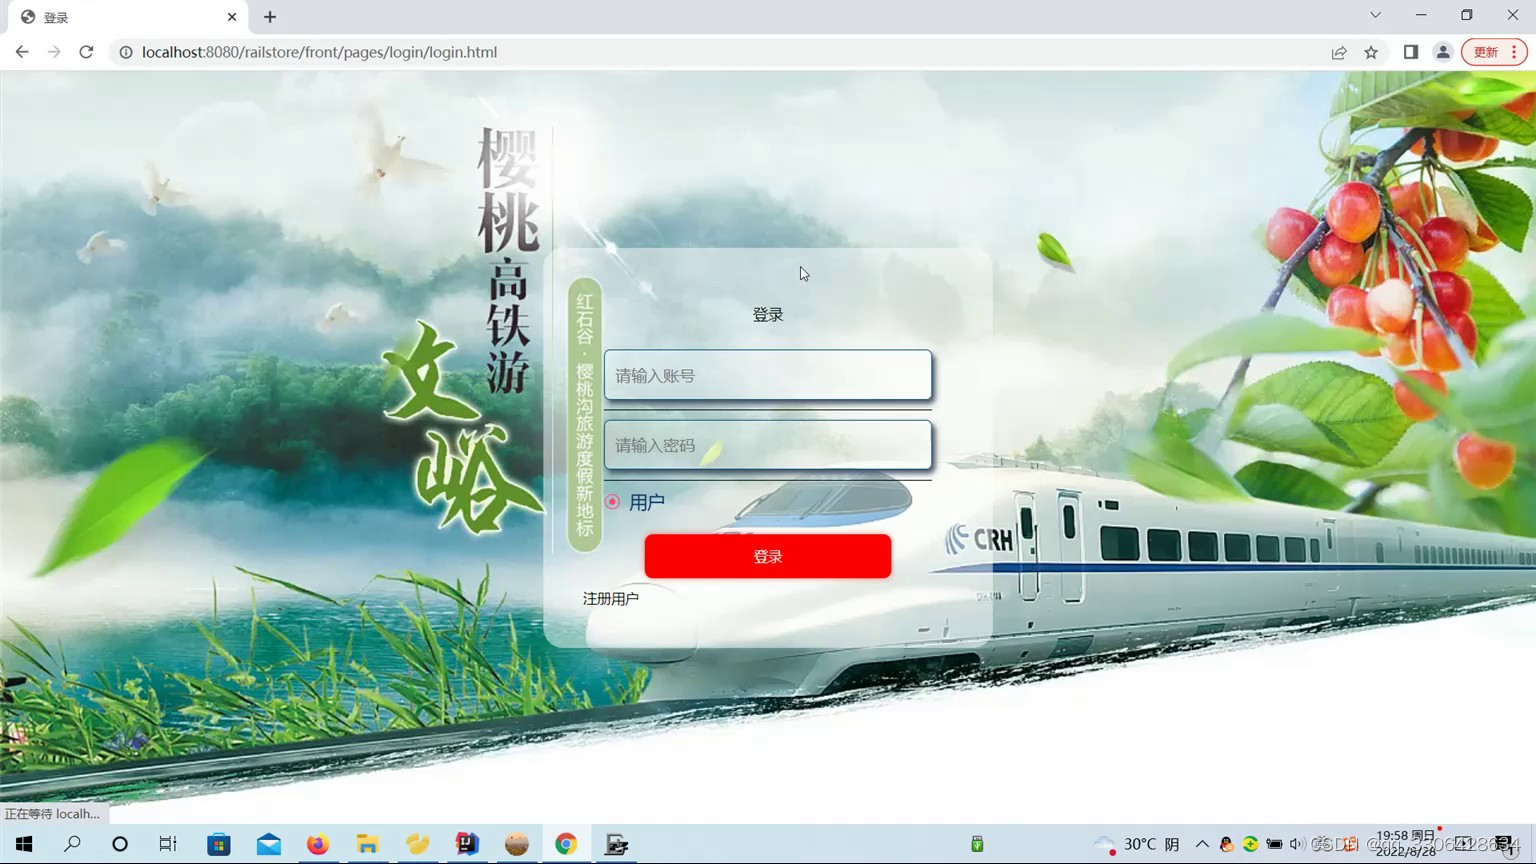
Task: Click the site info icon before localhost URL
Action: click(125, 52)
